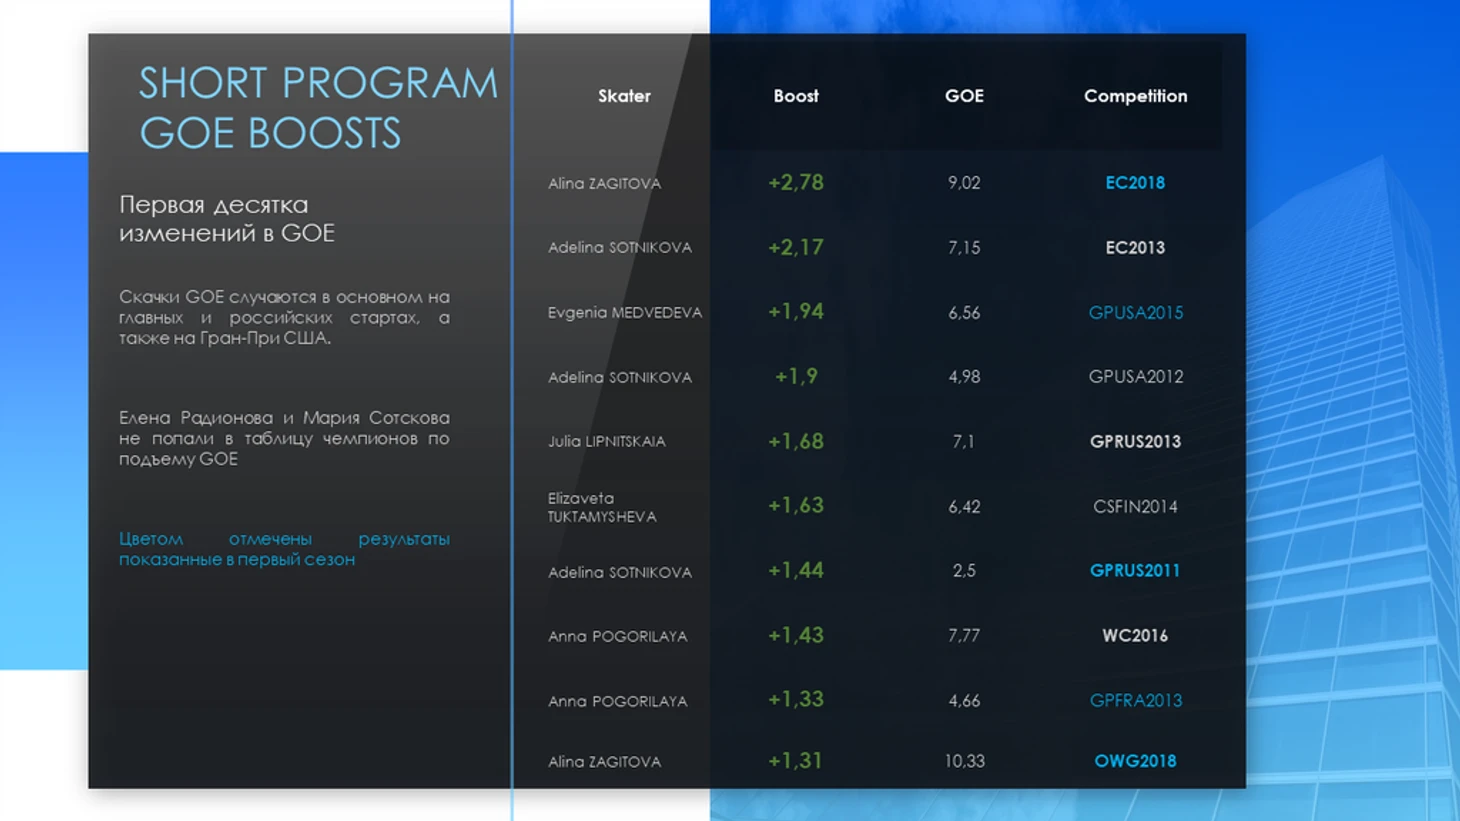The image size is (1460, 821).
Task: Click the competition GPRUS2011
Action: pos(1135,571)
